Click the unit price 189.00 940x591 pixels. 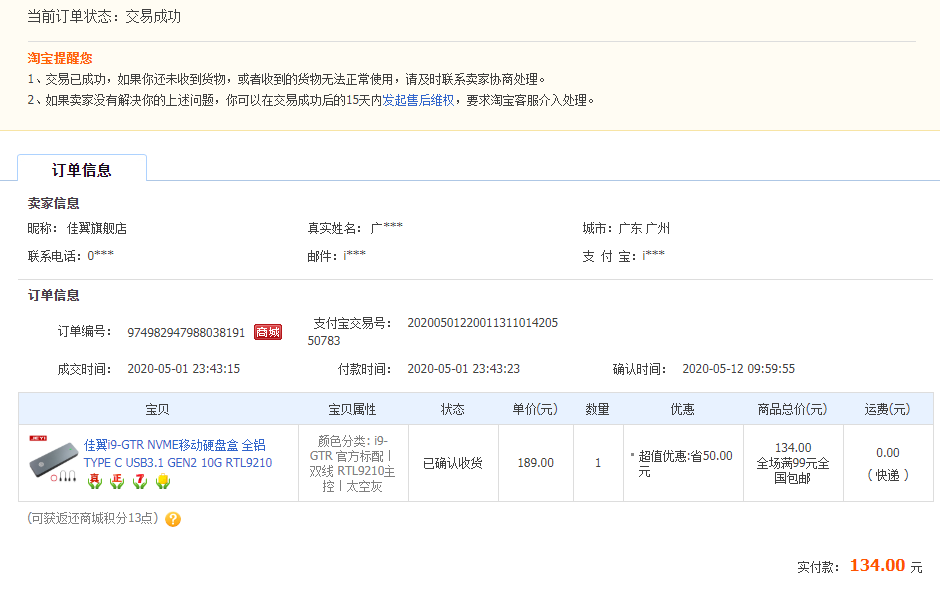[x=535, y=463]
